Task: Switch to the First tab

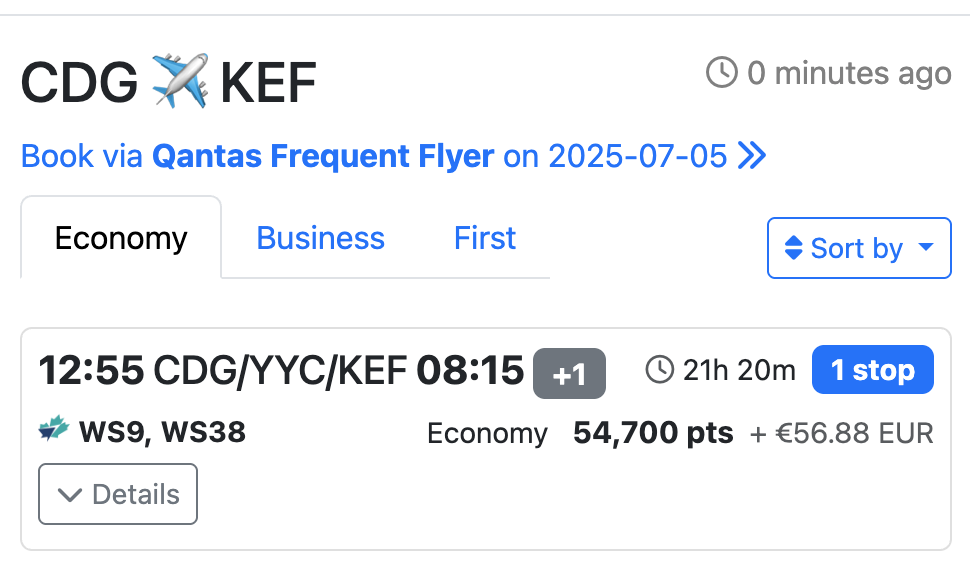Action: [484, 238]
